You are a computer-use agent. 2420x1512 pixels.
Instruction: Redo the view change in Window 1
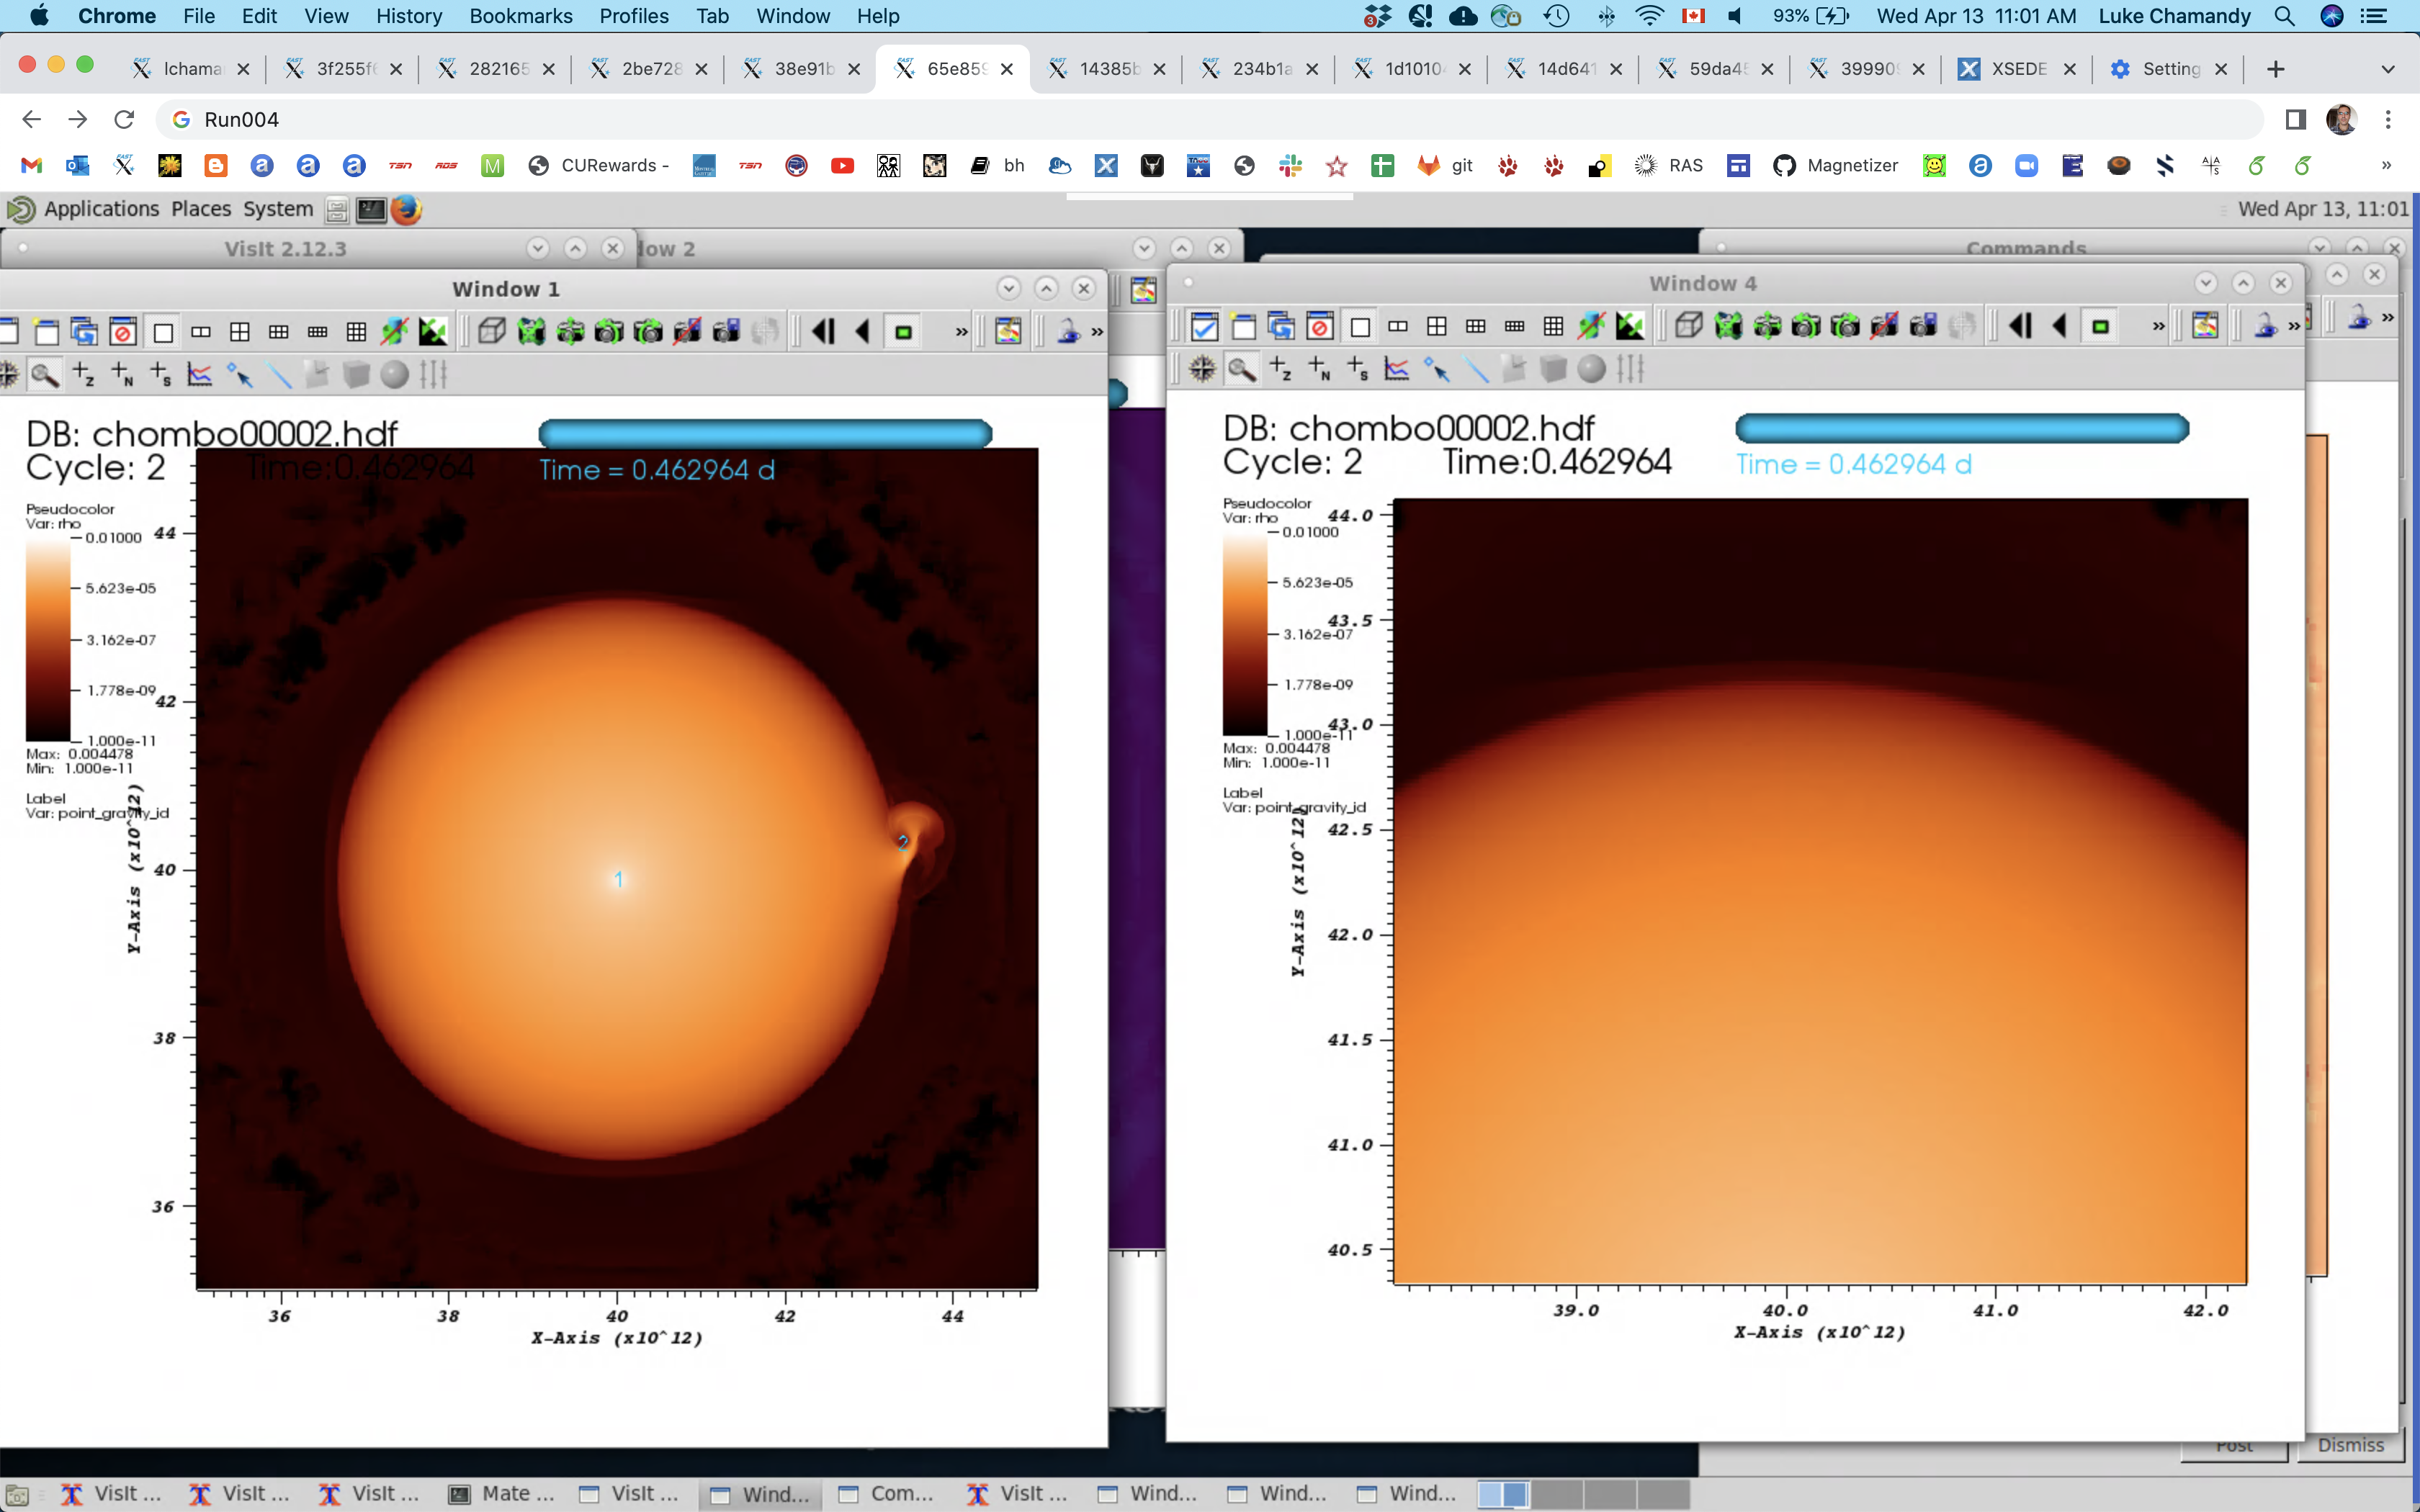(648, 332)
